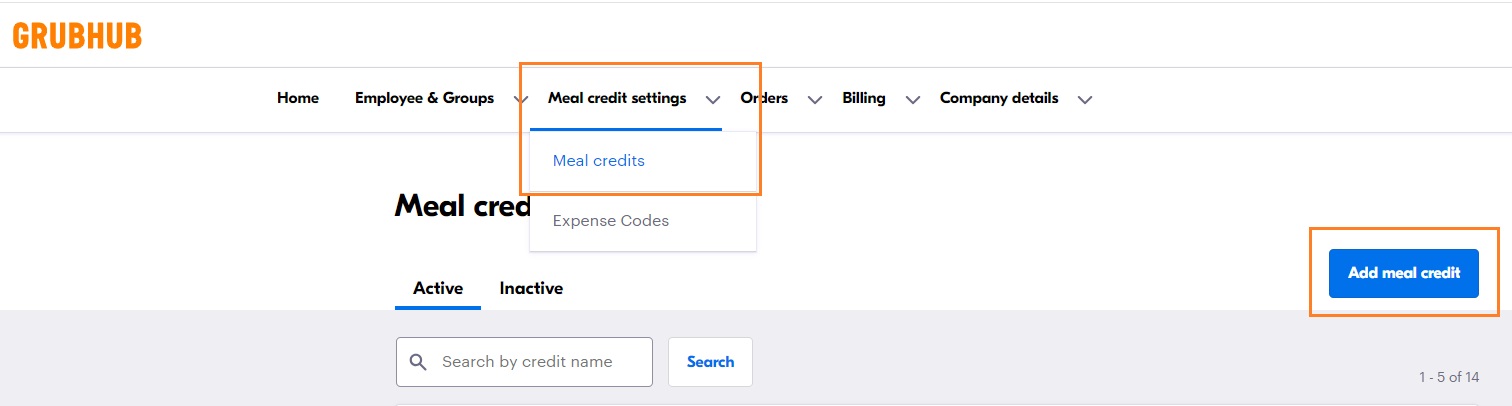The width and height of the screenshot is (1512, 406).
Task: Switch to the Inactive tab
Action: [x=531, y=288]
